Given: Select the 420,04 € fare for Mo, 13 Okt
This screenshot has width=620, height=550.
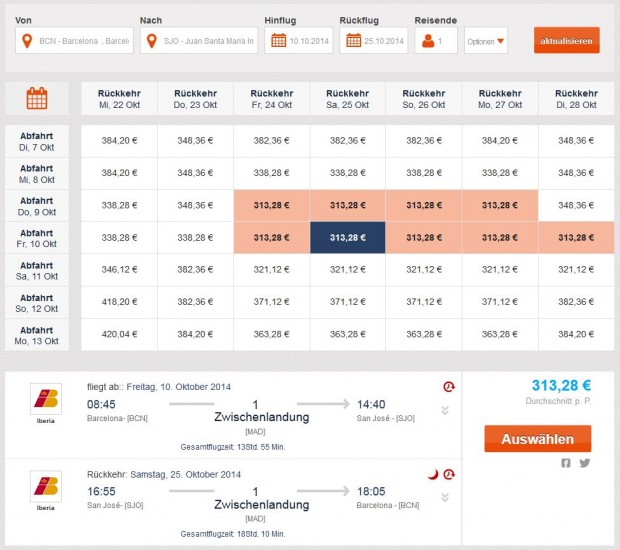Looking at the screenshot, I should [x=120, y=335].
